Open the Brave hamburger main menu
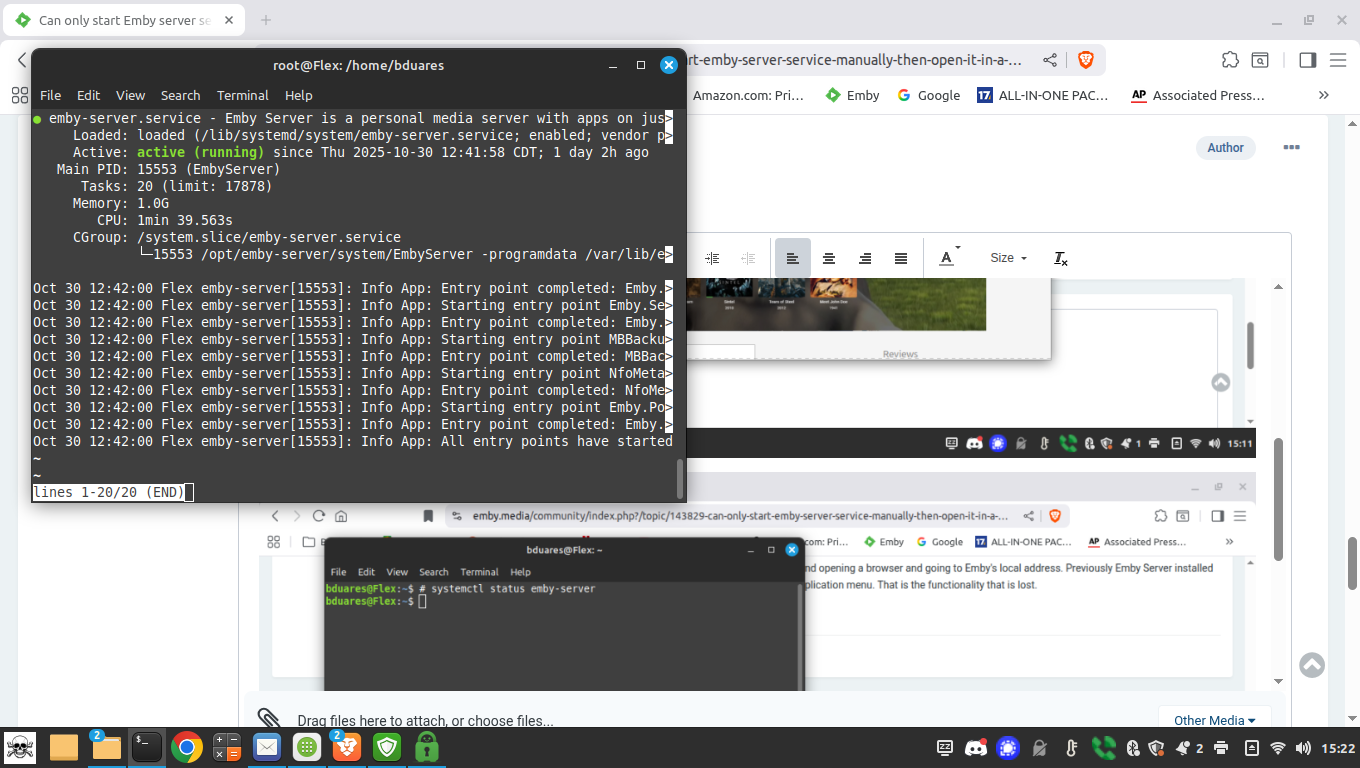The image size is (1360, 768). pyautogui.click(x=1338, y=60)
